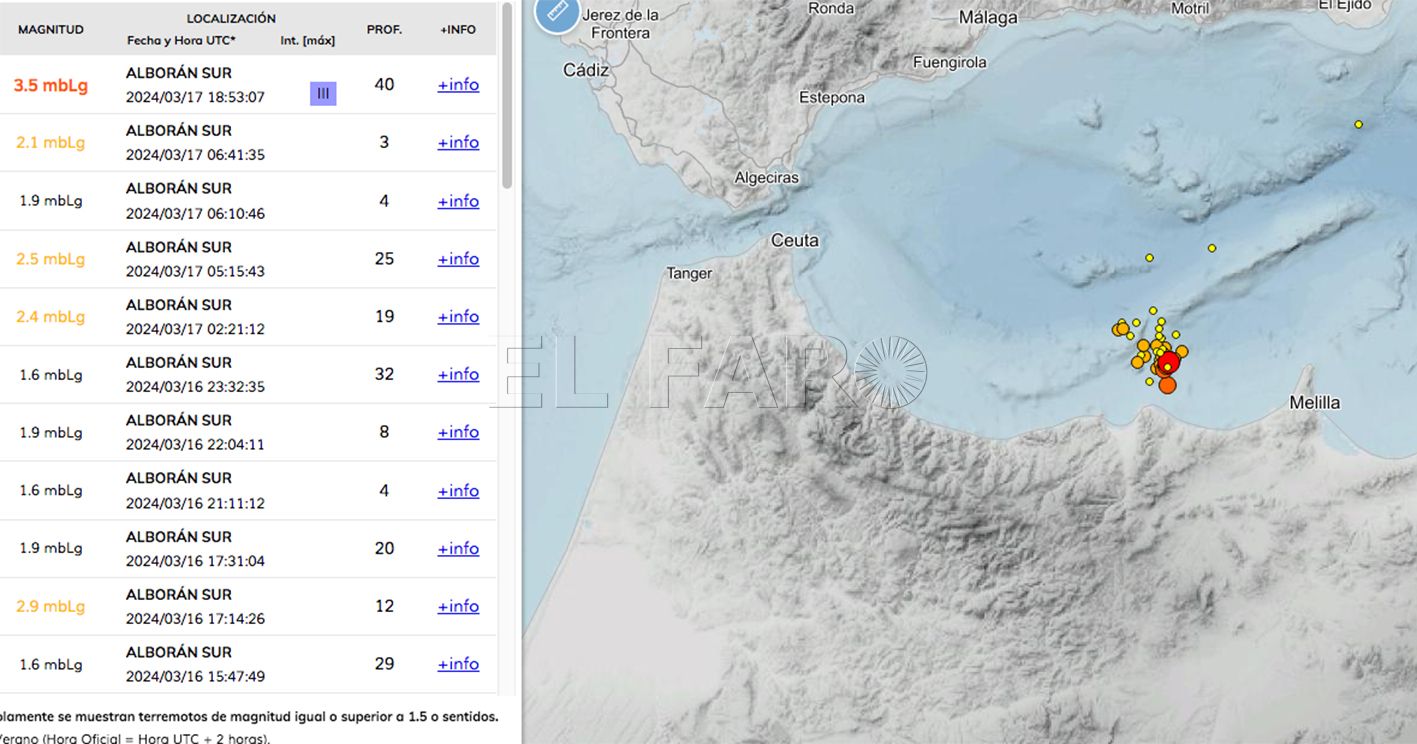Click the Int. [máx] column header
This screenshot has width=1417, height=744.
pyautogui.click(x=307, y=40)
